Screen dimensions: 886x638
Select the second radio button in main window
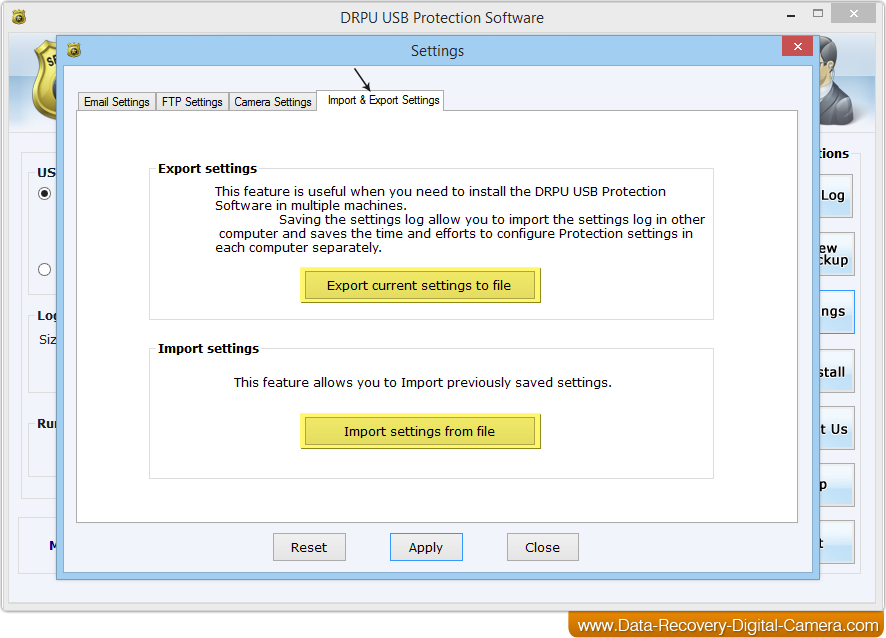(x=45, y=270)
